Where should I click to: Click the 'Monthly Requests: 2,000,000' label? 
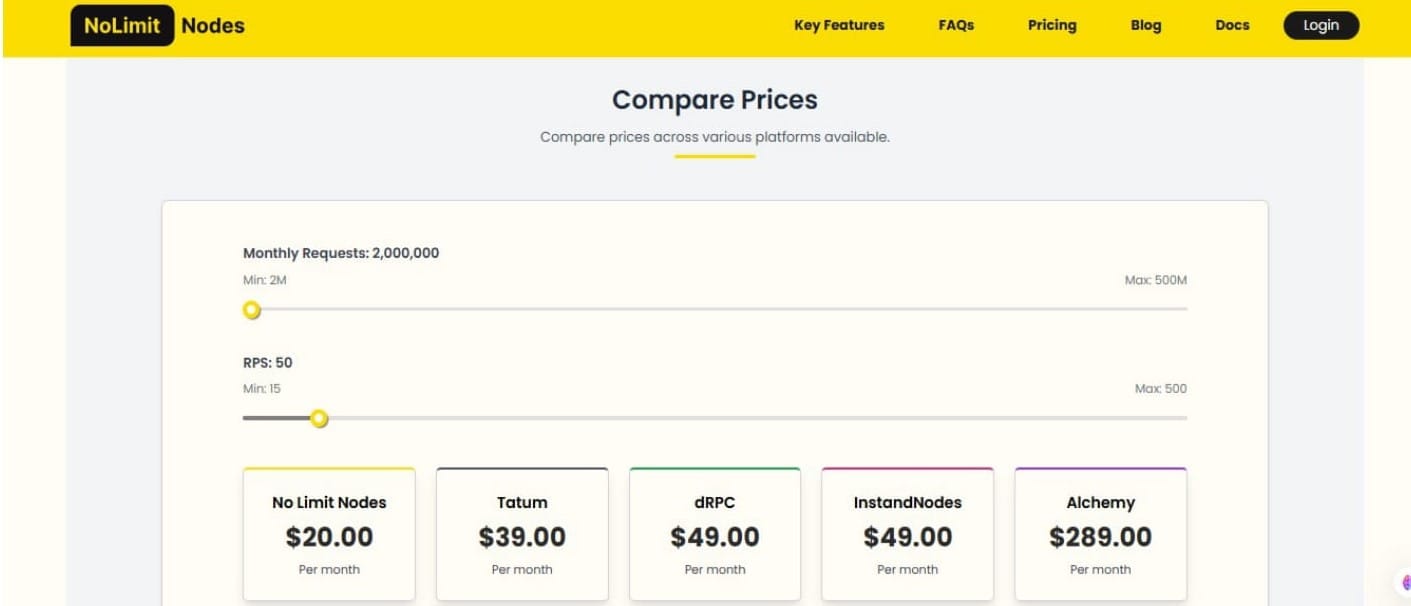[341, 253]
